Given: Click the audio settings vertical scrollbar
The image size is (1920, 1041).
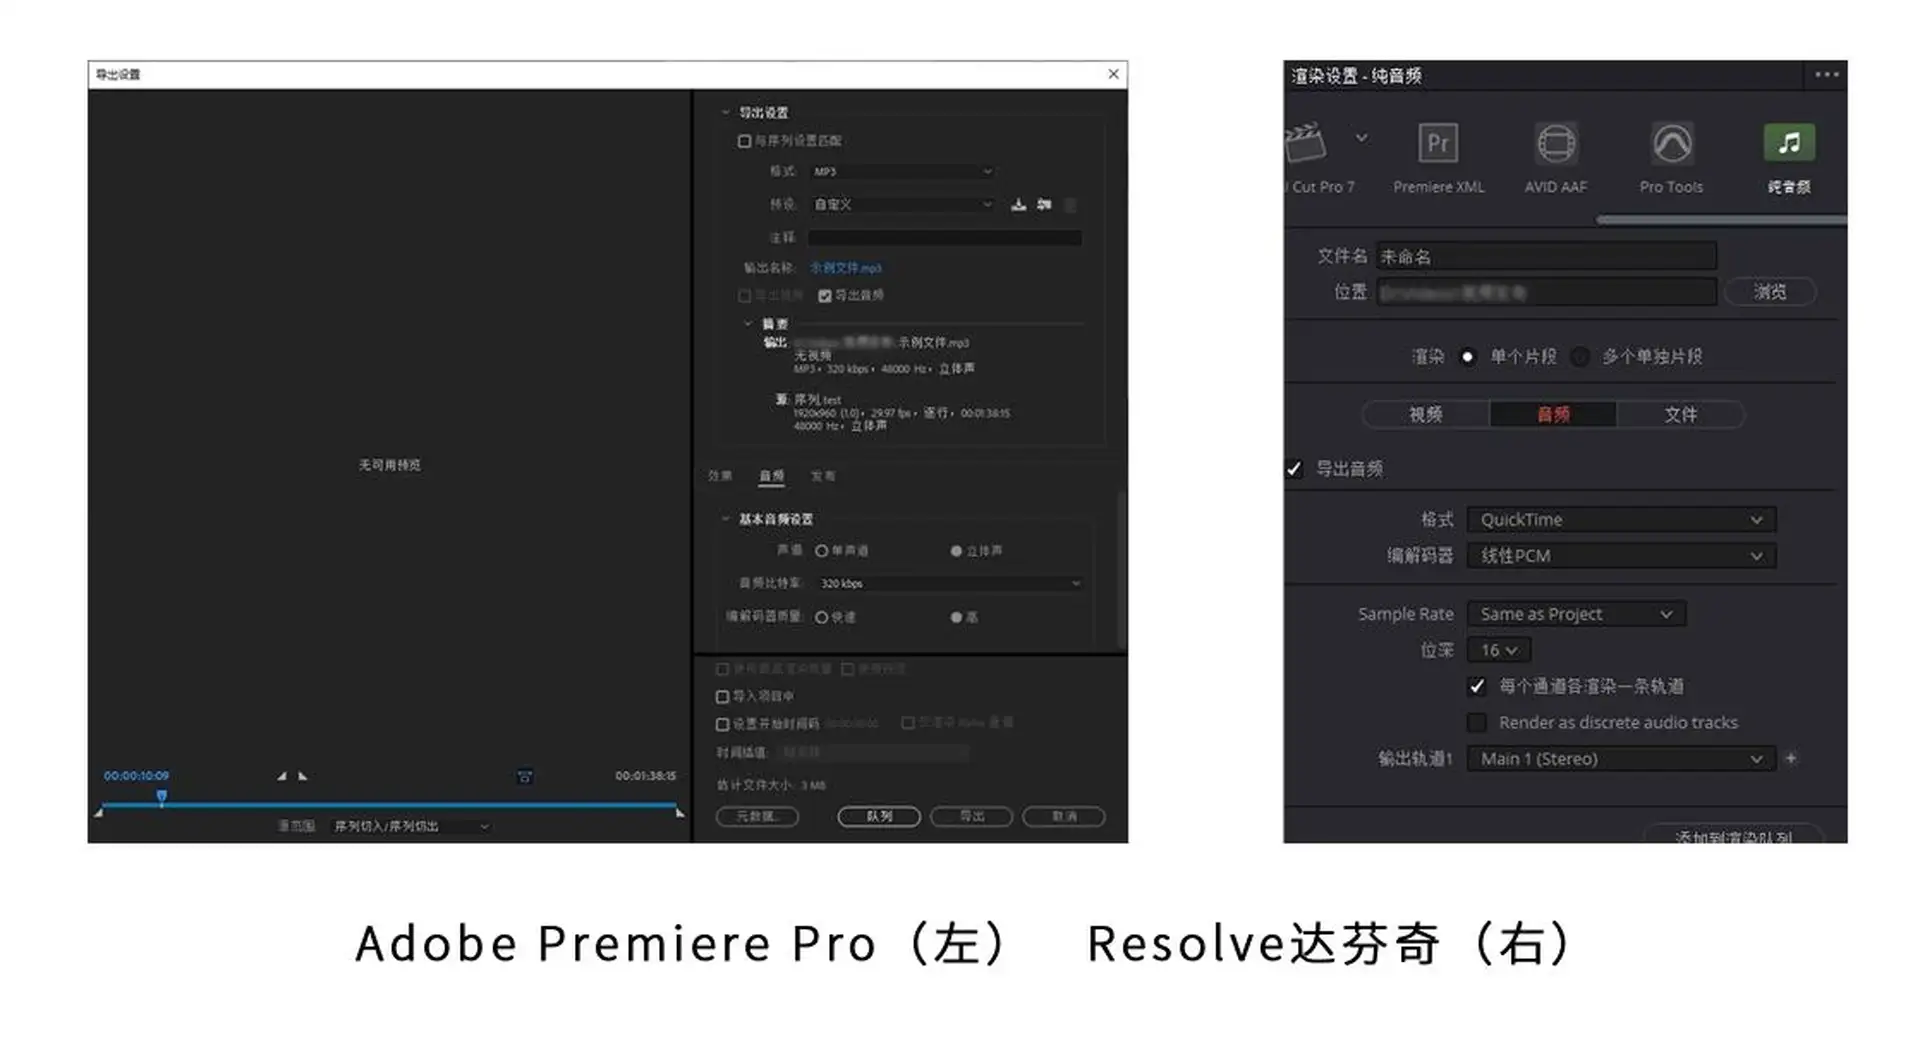Looking at the screenshot, I should click(1121, 570).
